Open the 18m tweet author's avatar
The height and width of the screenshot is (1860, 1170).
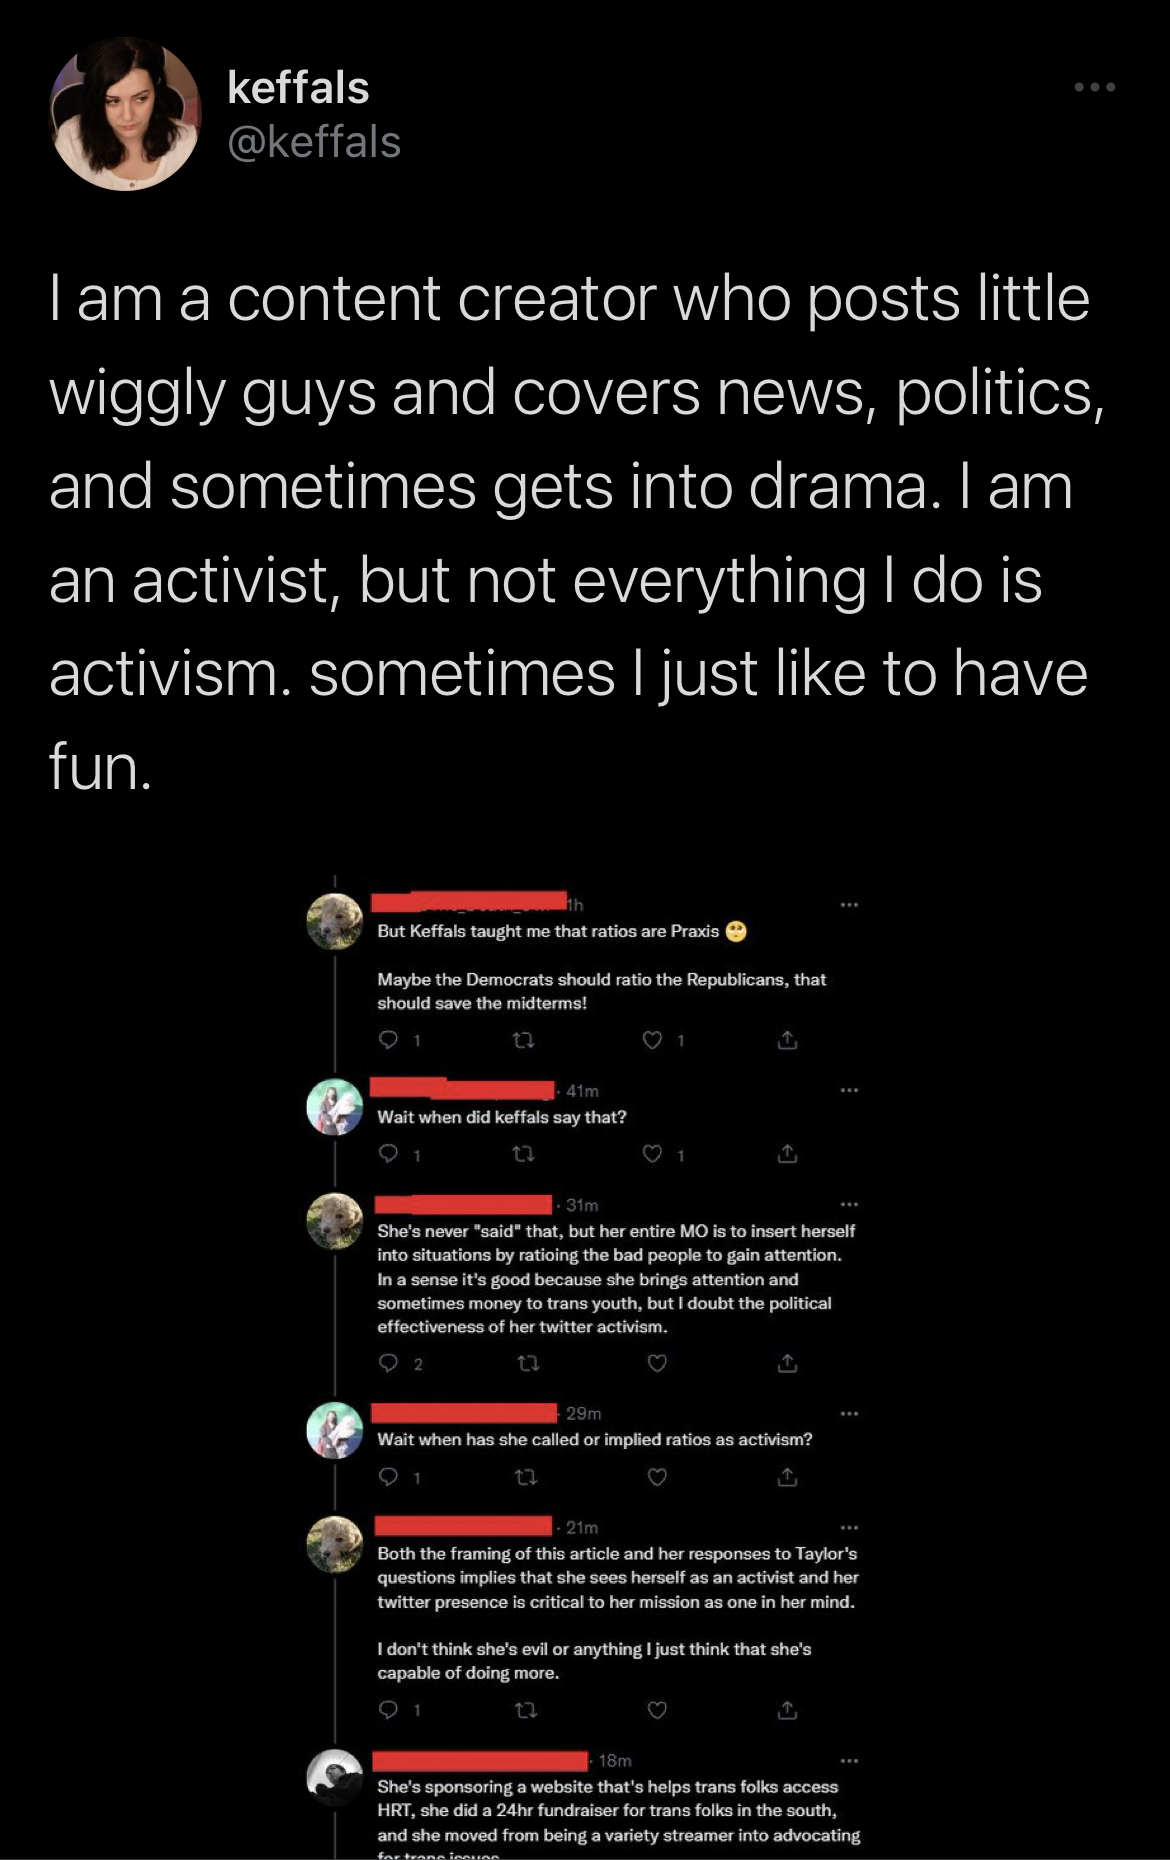[x=335, y=1778]
